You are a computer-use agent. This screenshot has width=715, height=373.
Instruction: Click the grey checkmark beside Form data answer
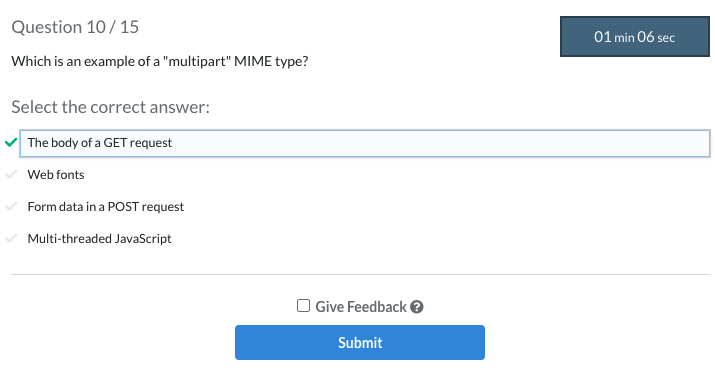click(x=11, y=207)
